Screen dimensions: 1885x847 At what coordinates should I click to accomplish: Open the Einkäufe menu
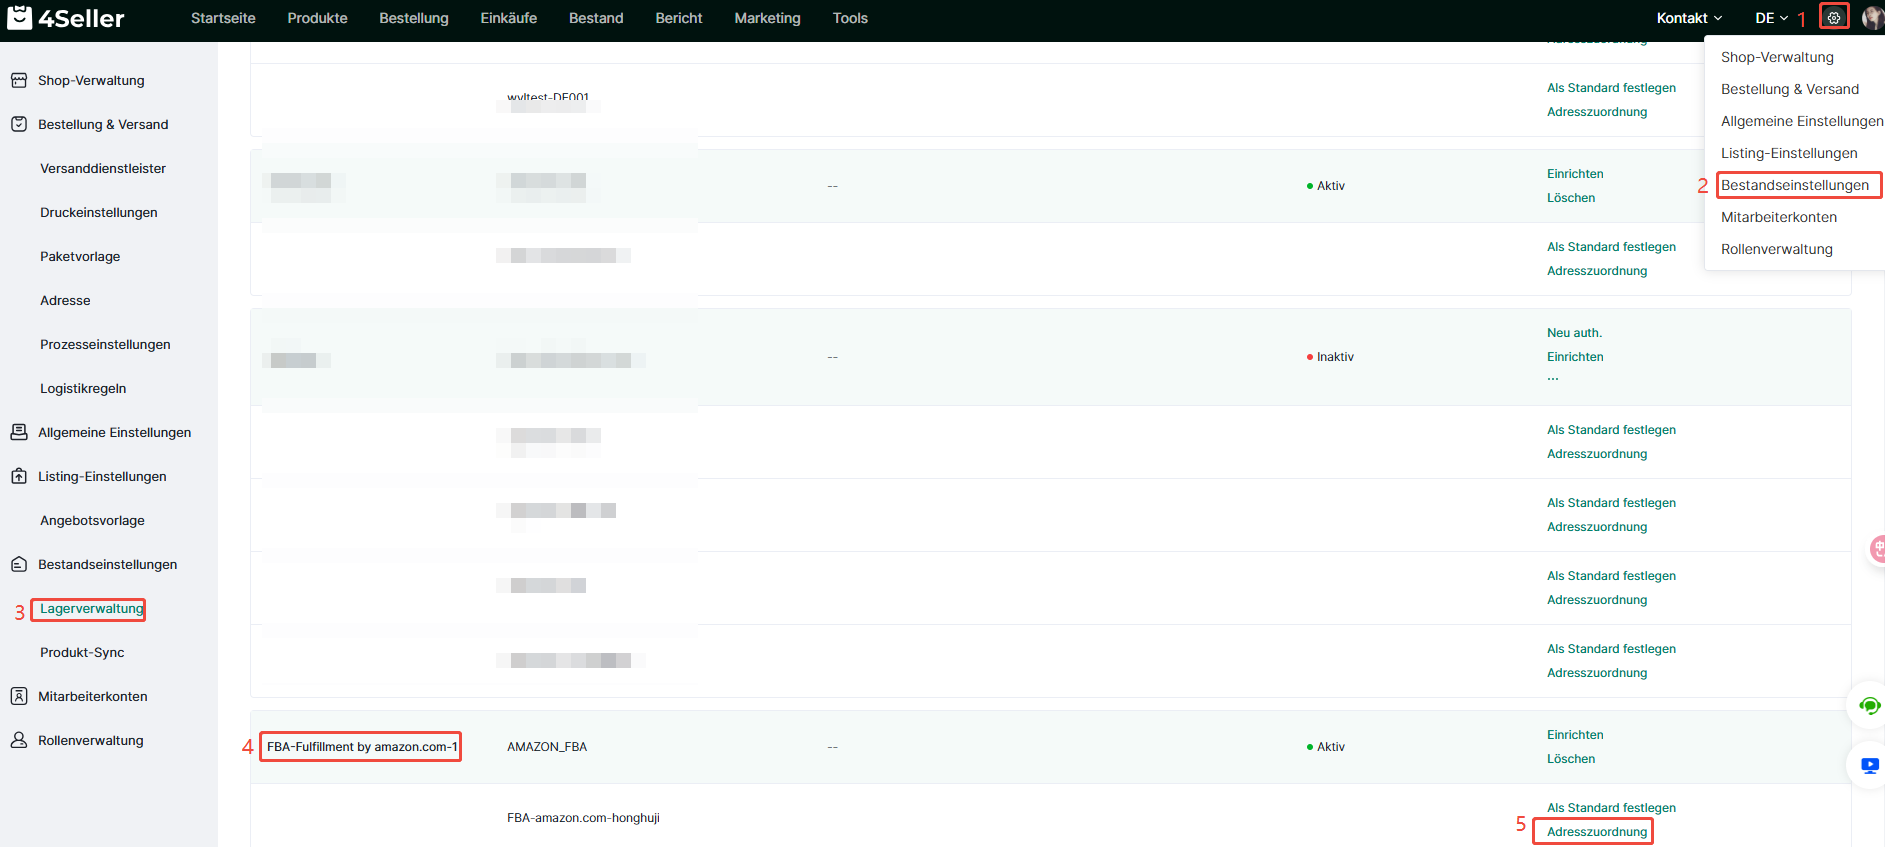(x=508, y=18)
